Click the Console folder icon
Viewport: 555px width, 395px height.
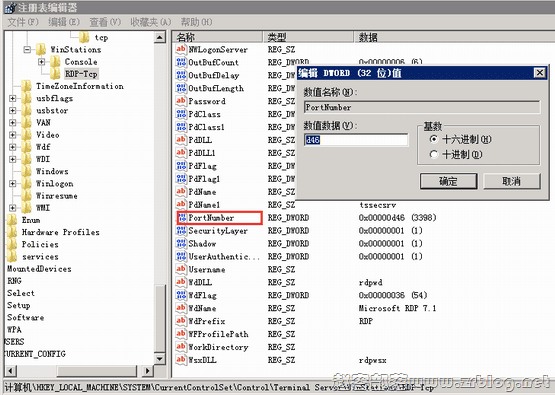pyautogui.click(x=55, y=62)
